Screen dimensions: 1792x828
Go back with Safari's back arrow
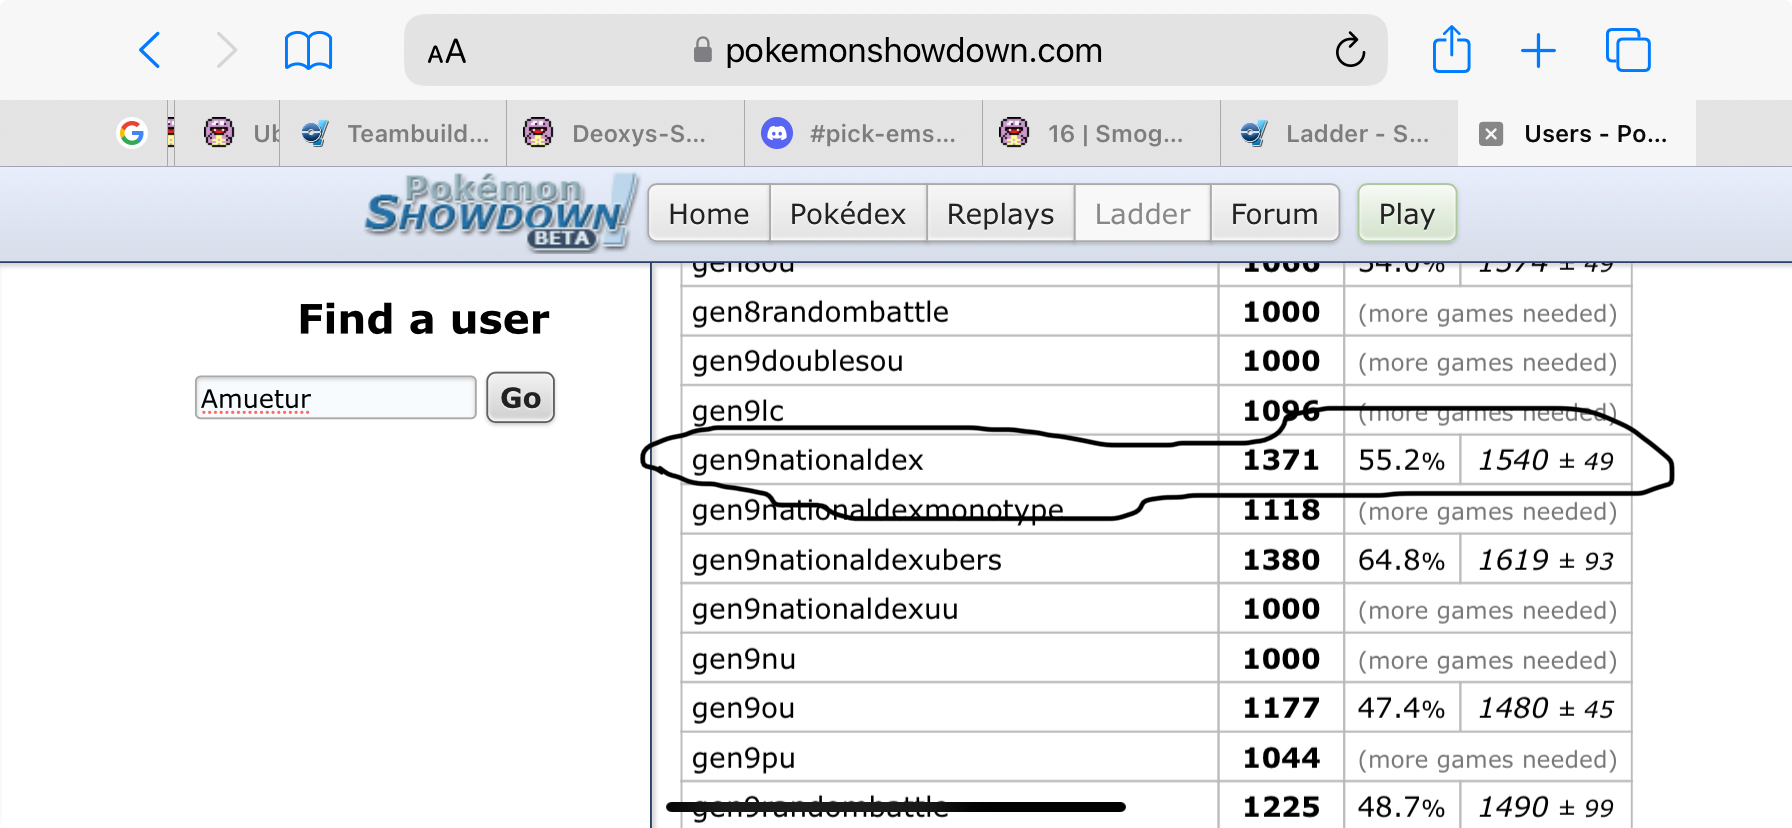pos(150,50)
